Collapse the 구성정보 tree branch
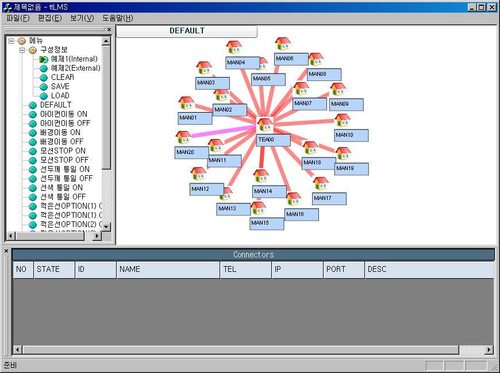 (x=22, y=50)
